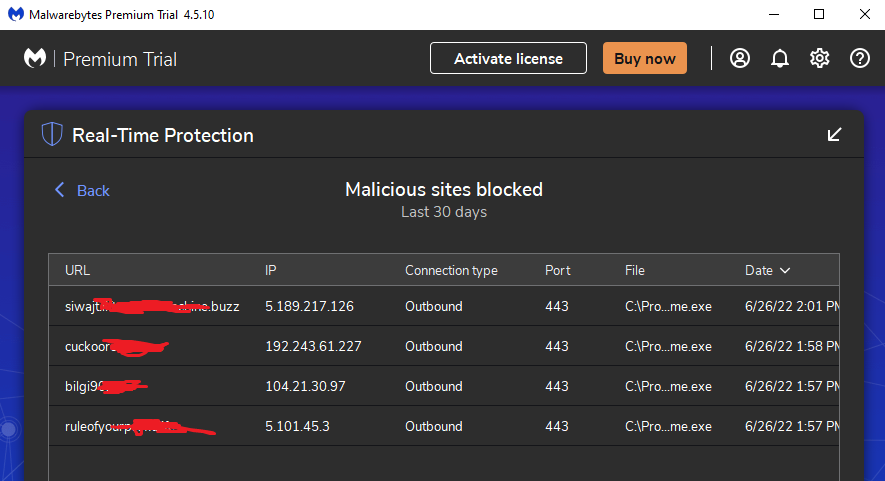Click the Real-Time Protection shield icon
This screenshot has width=885, height=481.
[51, 135]
